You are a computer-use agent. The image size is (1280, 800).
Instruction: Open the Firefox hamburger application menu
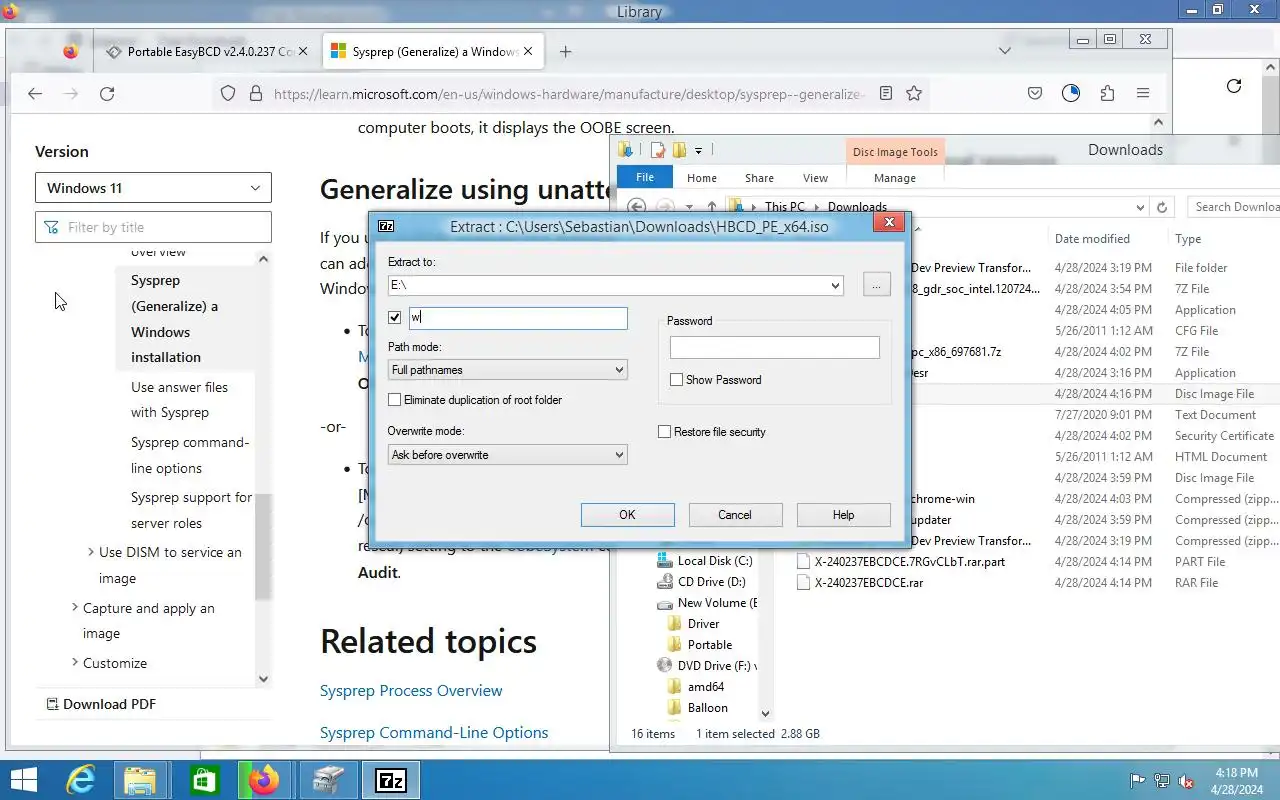[1143, 93]
